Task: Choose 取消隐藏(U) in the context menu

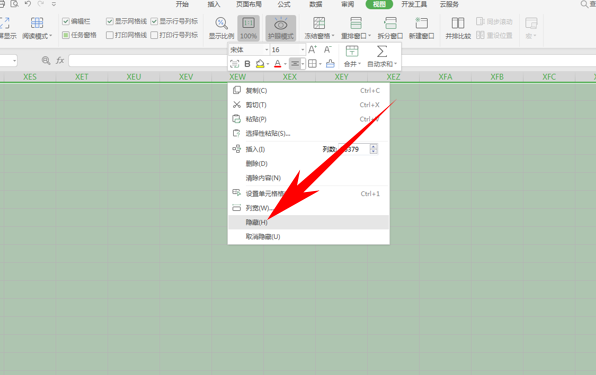Action: (x=309, y=237)
